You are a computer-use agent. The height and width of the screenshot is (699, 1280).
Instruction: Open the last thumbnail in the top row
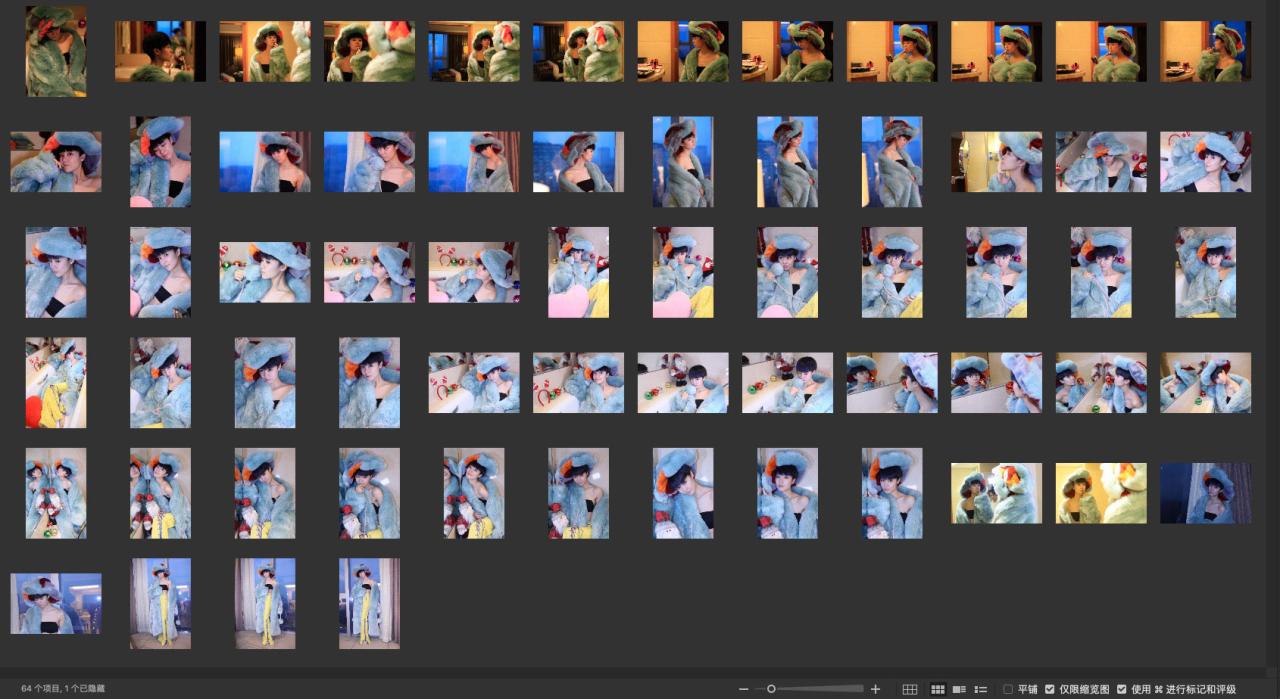coord(1205,51)
